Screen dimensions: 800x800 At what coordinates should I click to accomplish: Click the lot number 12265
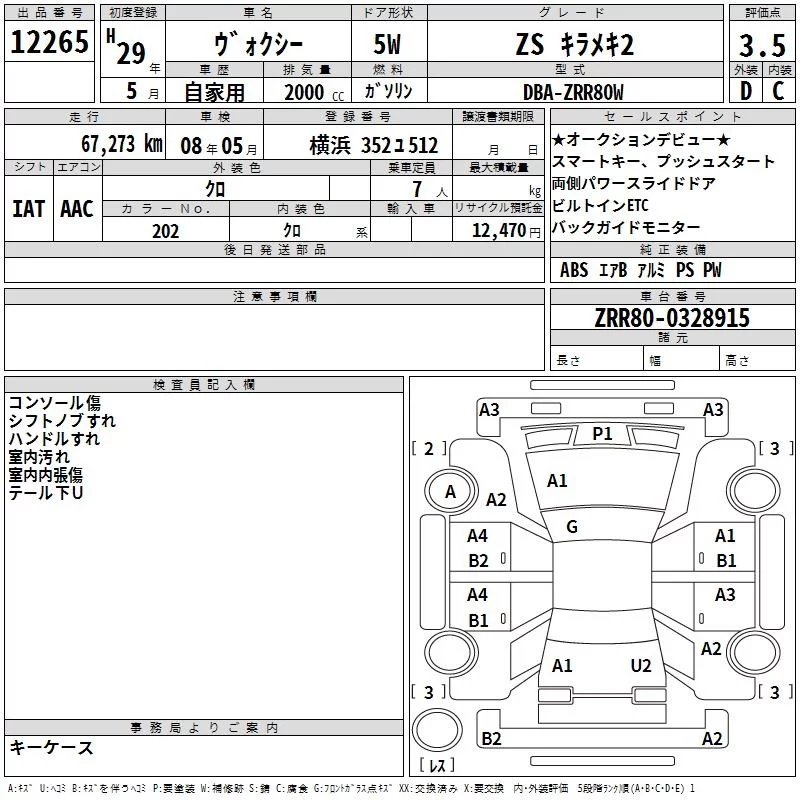click(49, 41)
